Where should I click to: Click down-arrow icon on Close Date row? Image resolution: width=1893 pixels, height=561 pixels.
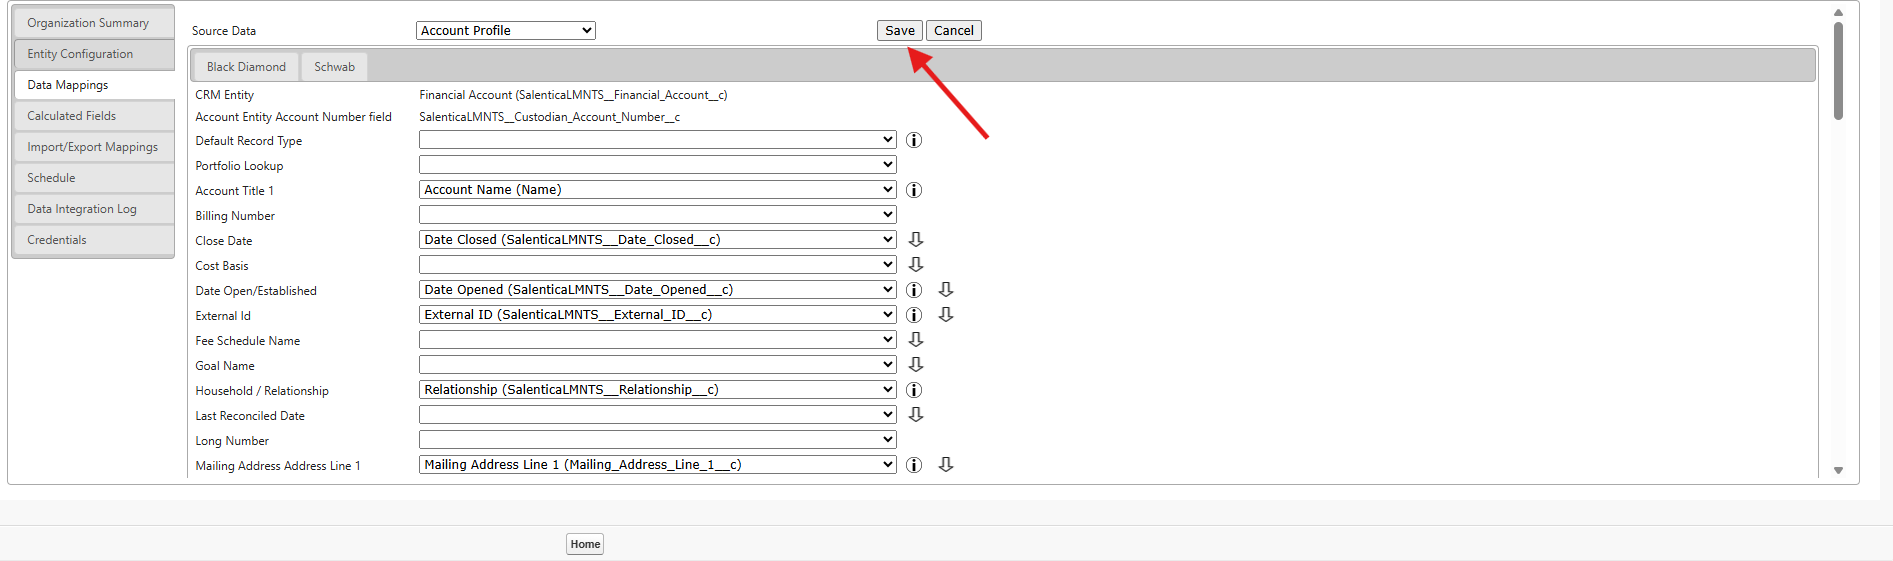[x=915, y=240]
